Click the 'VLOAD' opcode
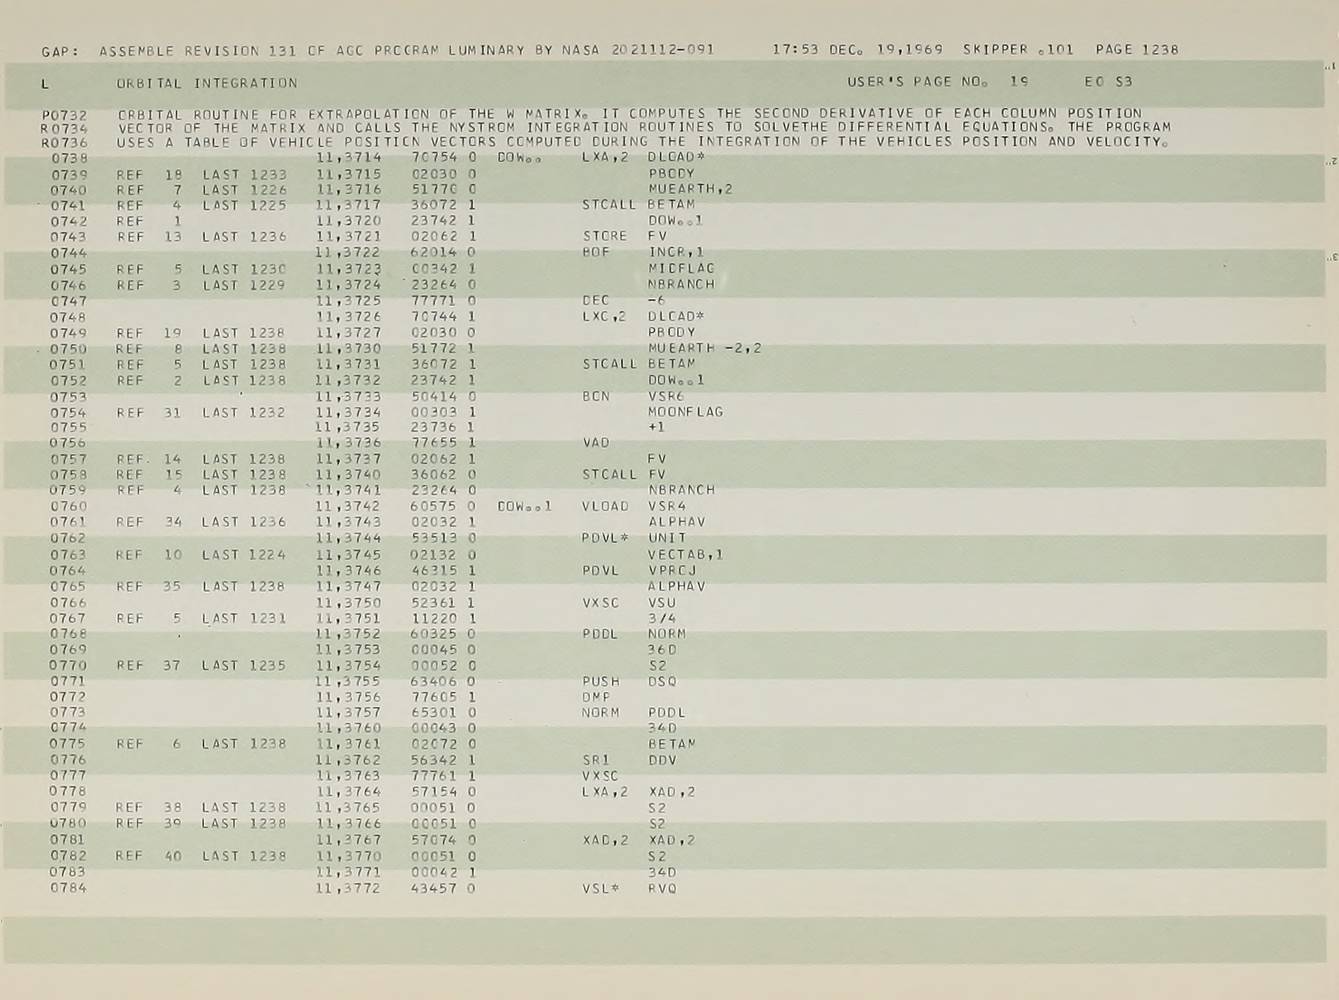 pyautogui.click(x=606, y=506)
